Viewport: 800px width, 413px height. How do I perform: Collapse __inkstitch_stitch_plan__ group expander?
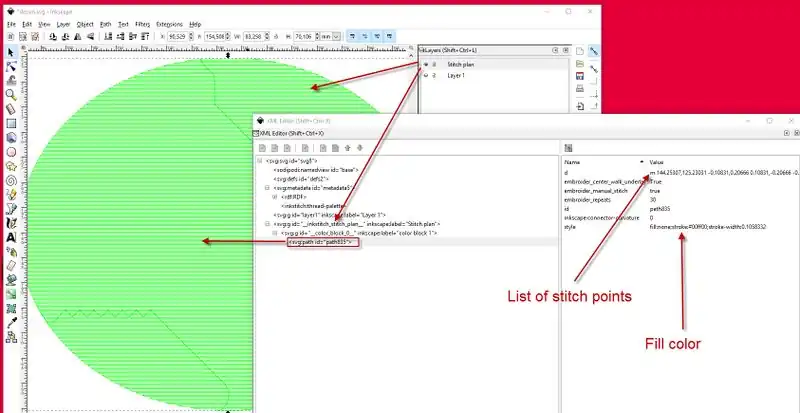tap(267, 224)
